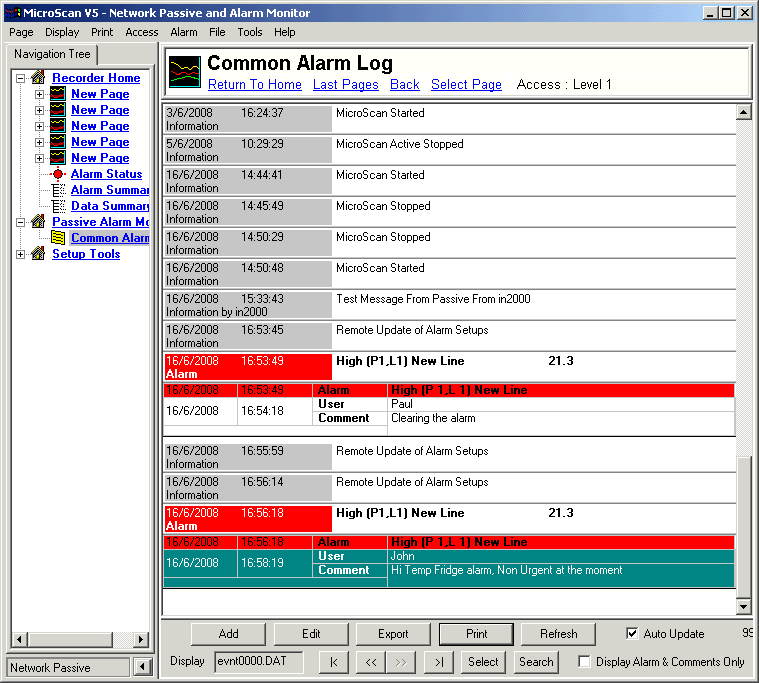Select the Navigation Tree tab
Image resolution: width=759 pixels, height=683 pixels.
click(52, 54)
